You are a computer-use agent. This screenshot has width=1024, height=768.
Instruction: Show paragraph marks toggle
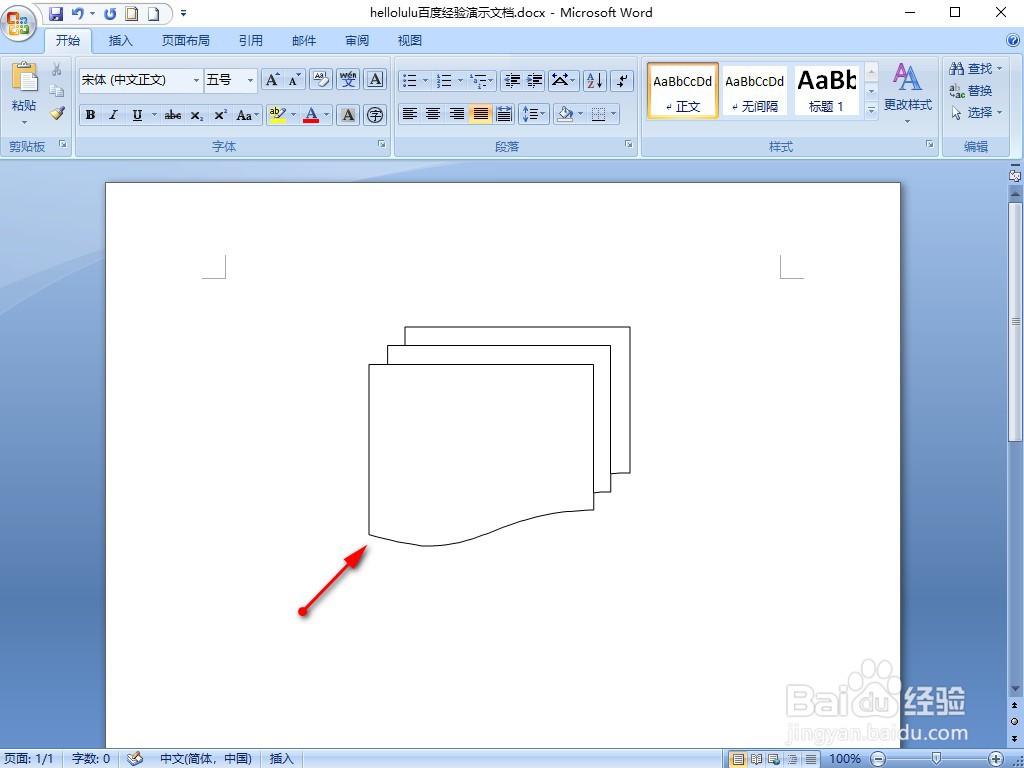[x=623, y=80]
